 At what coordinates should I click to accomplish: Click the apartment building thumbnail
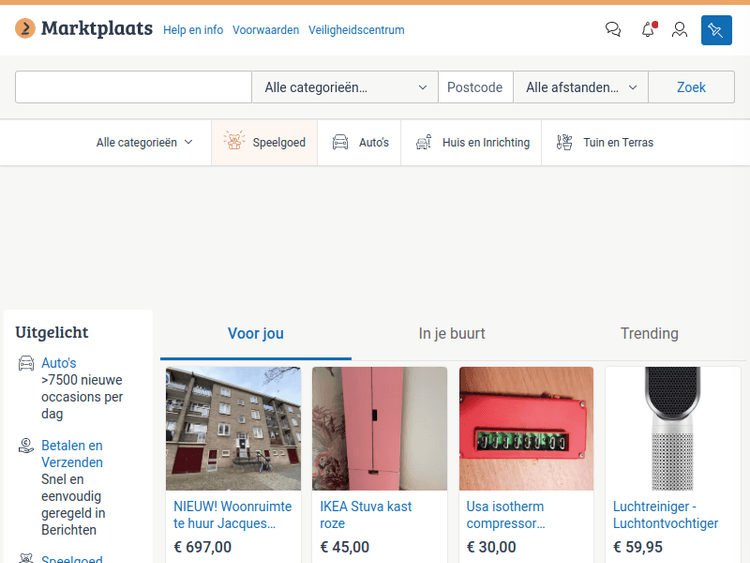(x=233, y=429)
